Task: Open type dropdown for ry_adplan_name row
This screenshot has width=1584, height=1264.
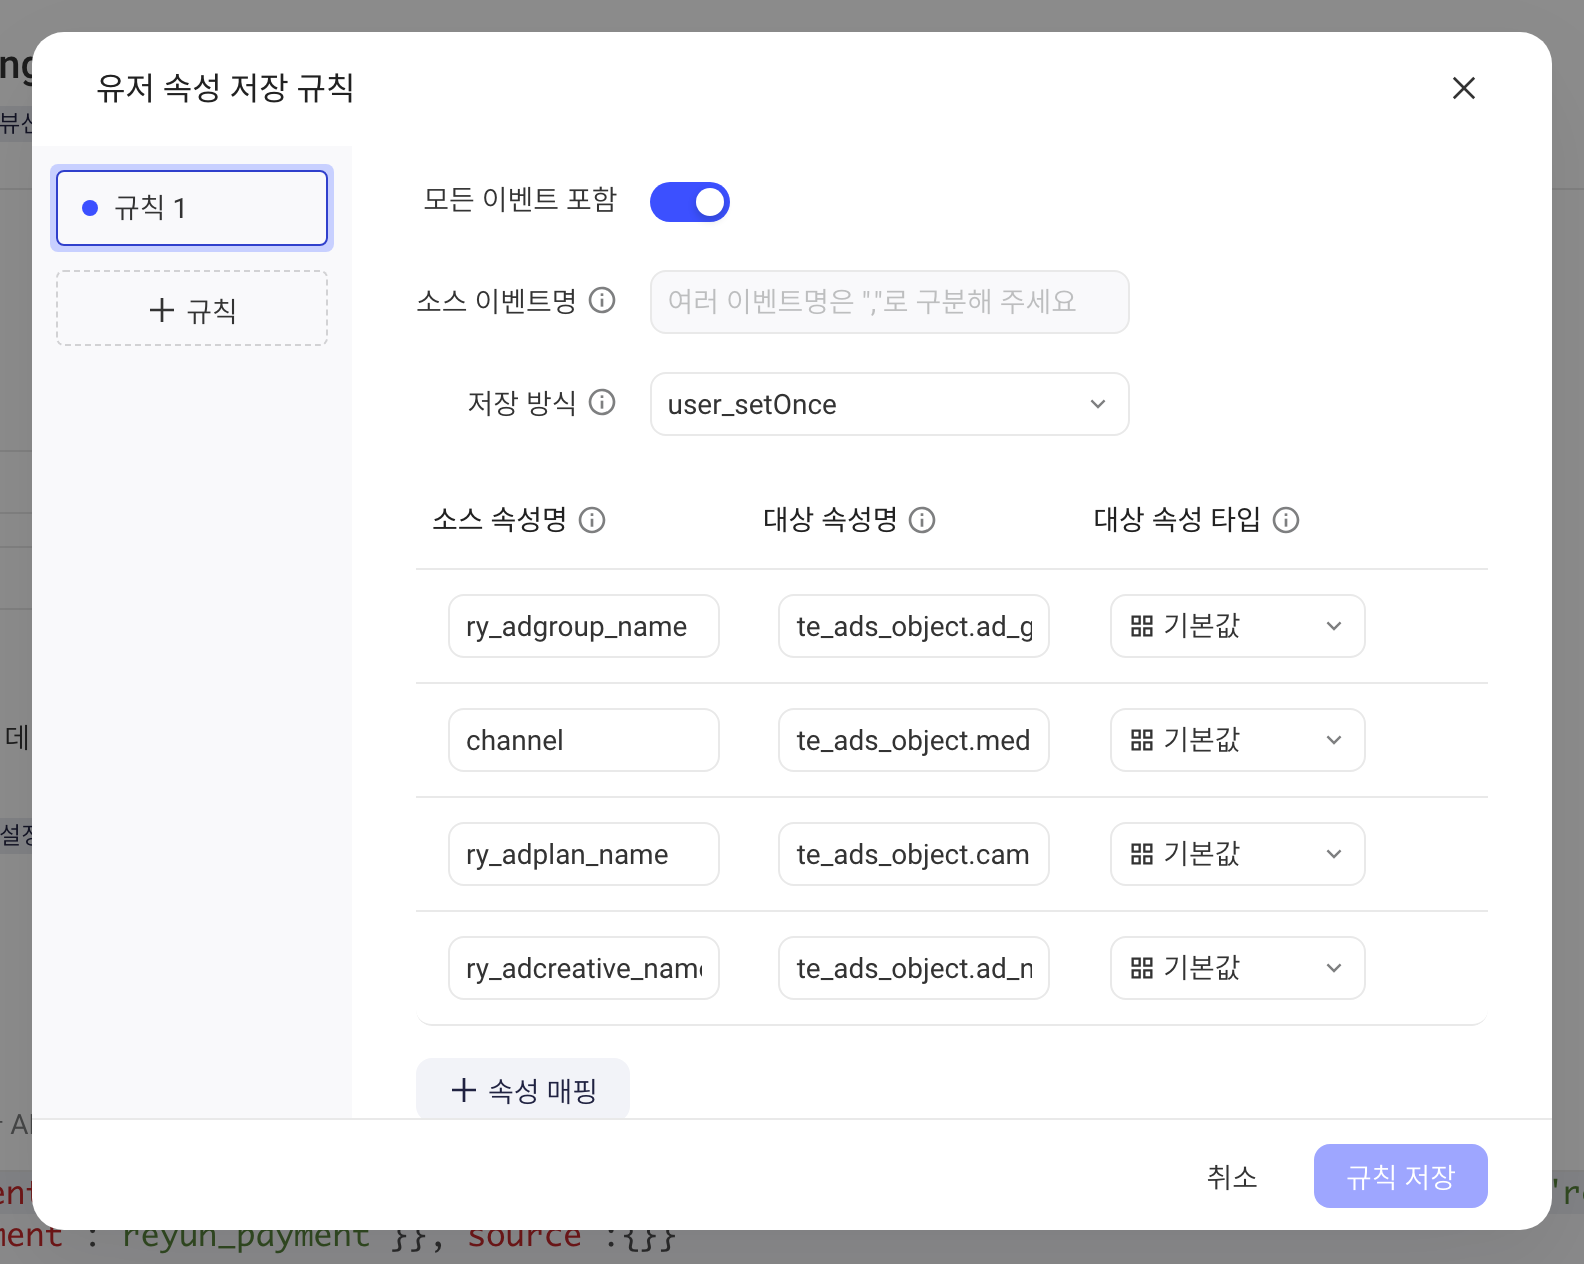Action: click(1238, 854)
